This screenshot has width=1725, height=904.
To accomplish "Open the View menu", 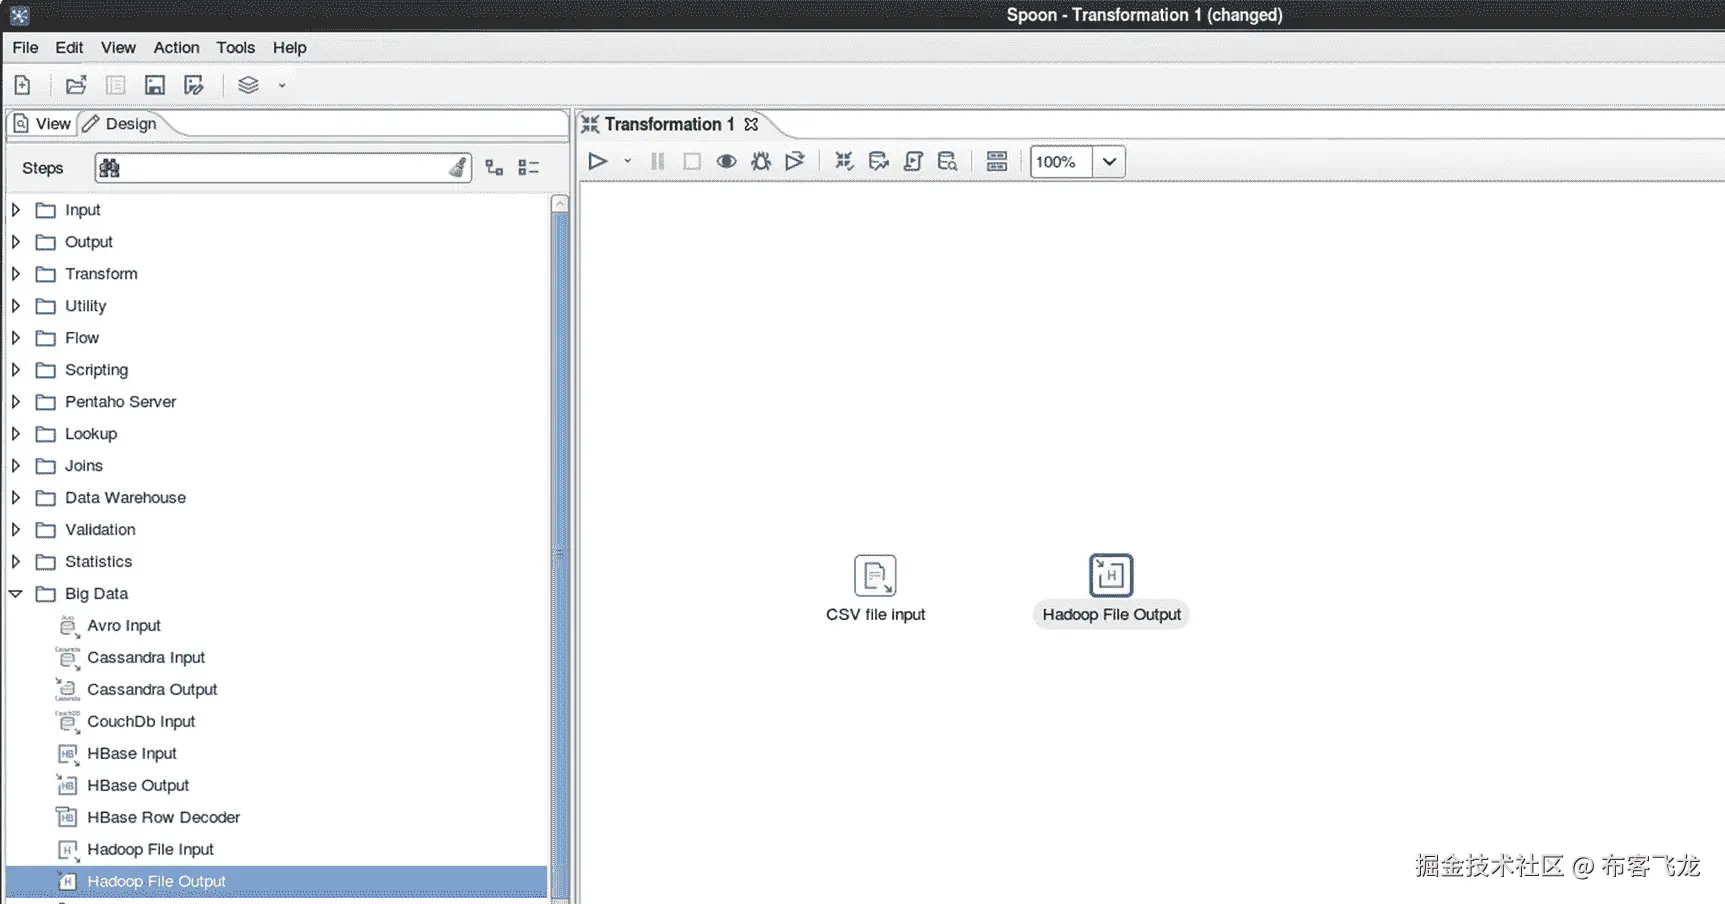I will [x=118, y=47].
